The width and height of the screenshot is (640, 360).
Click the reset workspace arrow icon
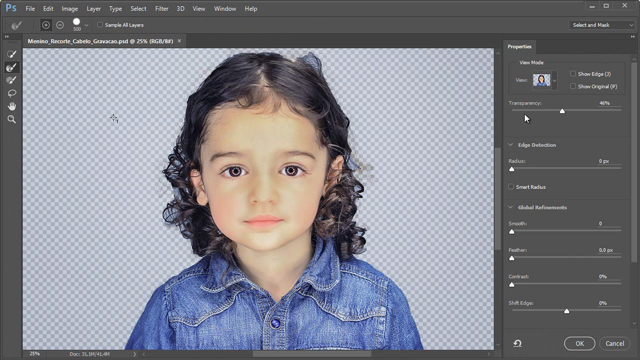pos(517,343)
